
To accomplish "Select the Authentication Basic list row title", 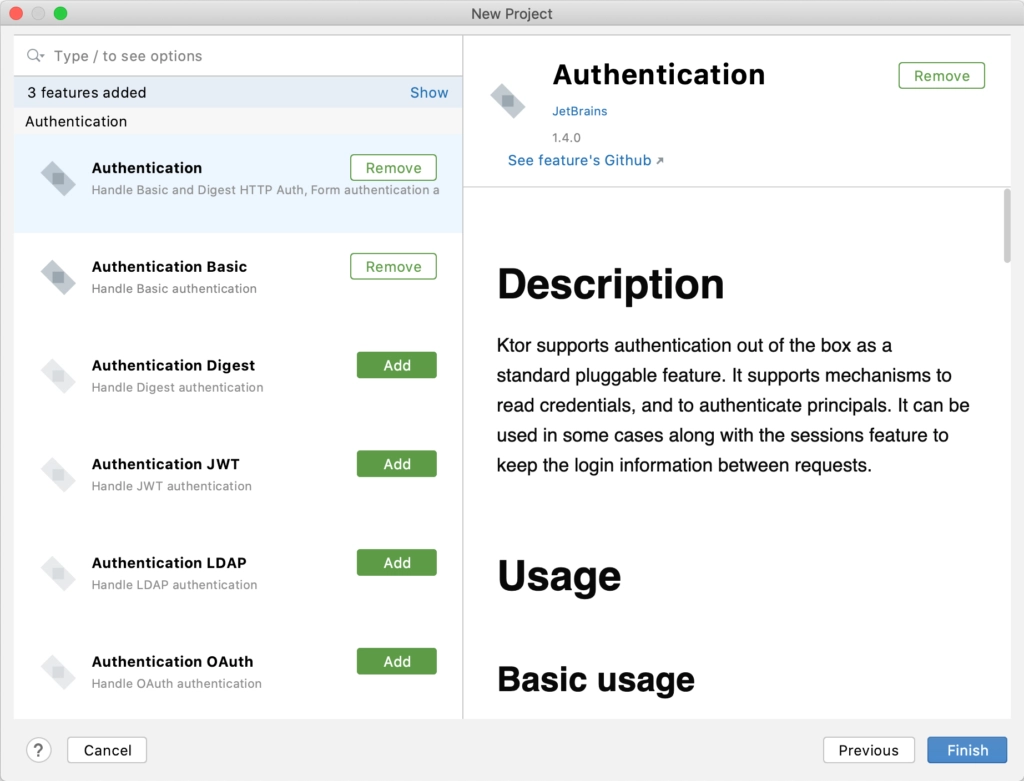I will point(169,266).
